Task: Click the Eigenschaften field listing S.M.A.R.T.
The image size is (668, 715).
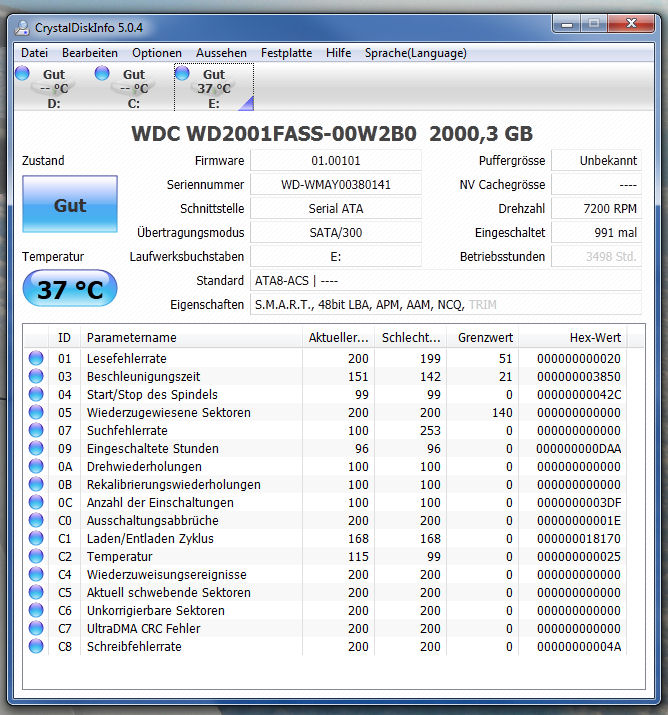Action: [x=446, y=305]
